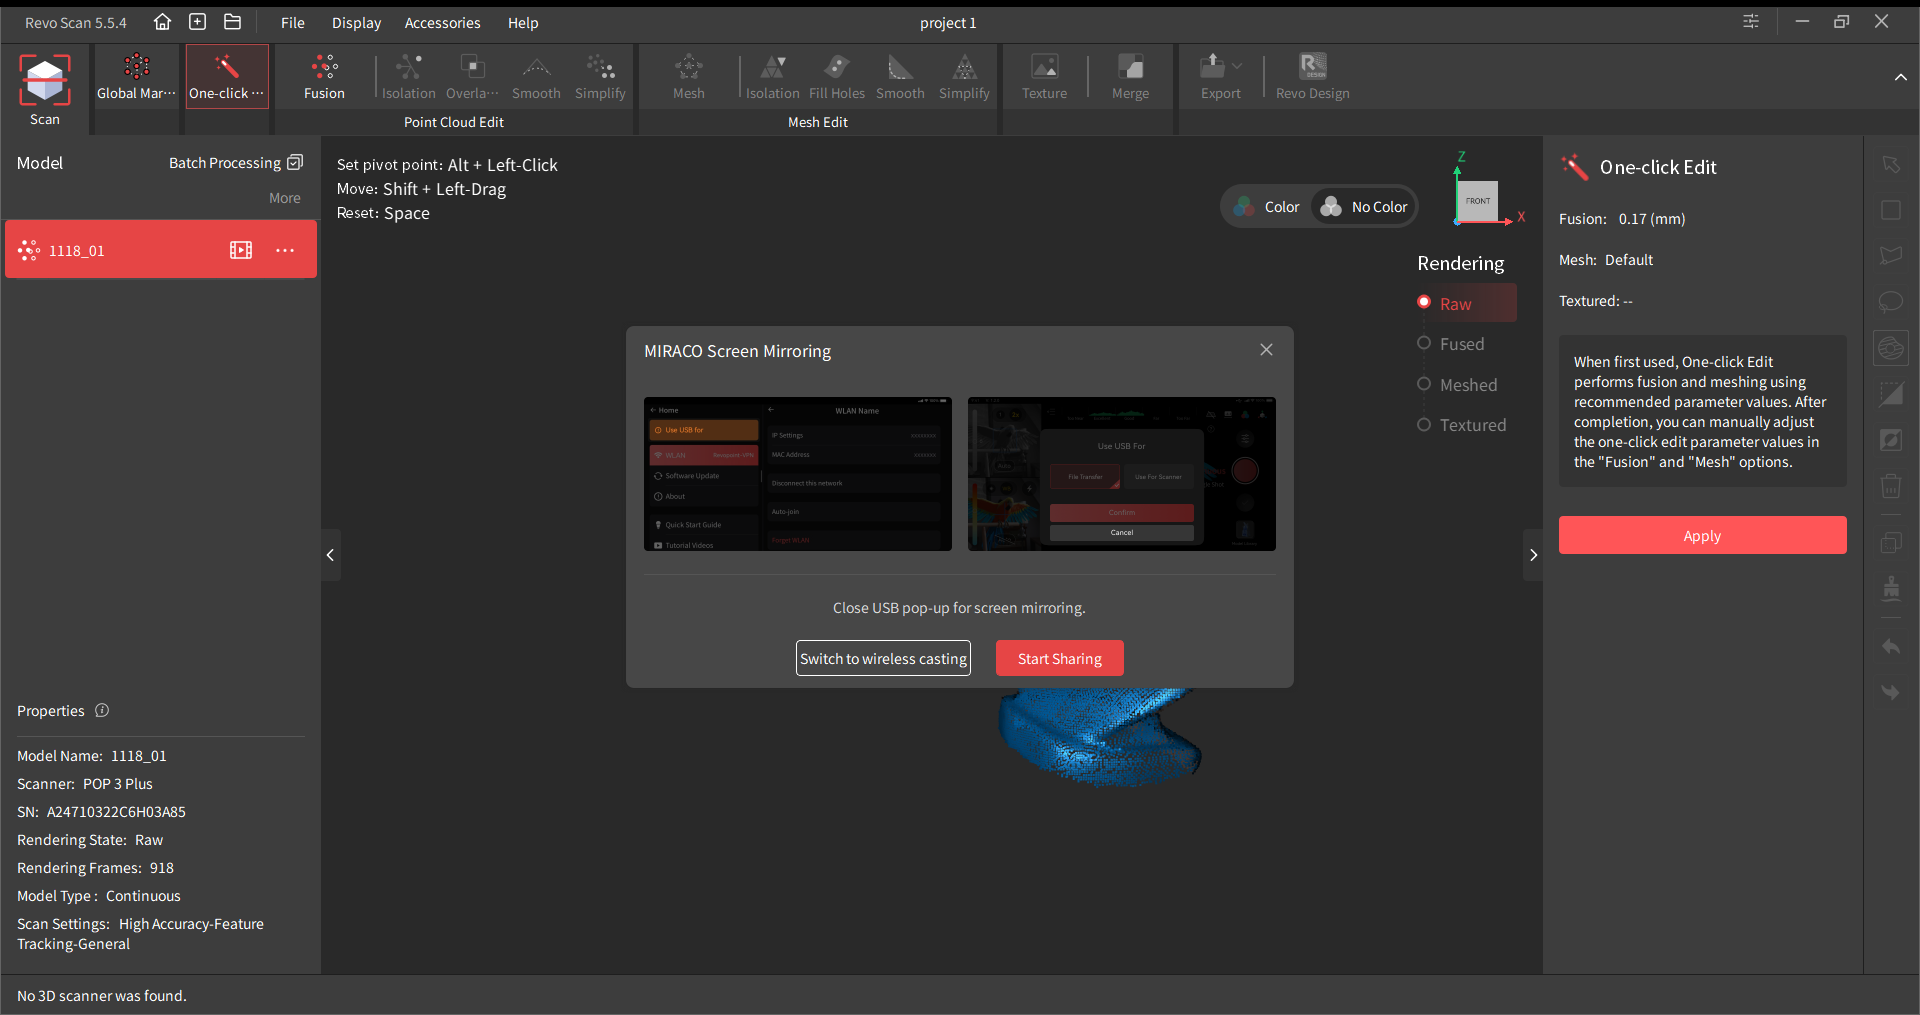The height and width of the screenshot is (1015, 1920).
Task: Click SN A24710322C6H03A85 text
Action: tap(101, 811)
